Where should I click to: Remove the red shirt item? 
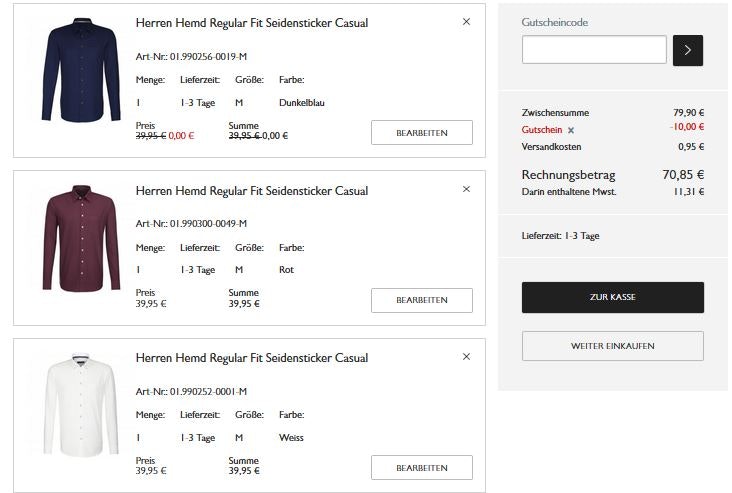(466, 189)
